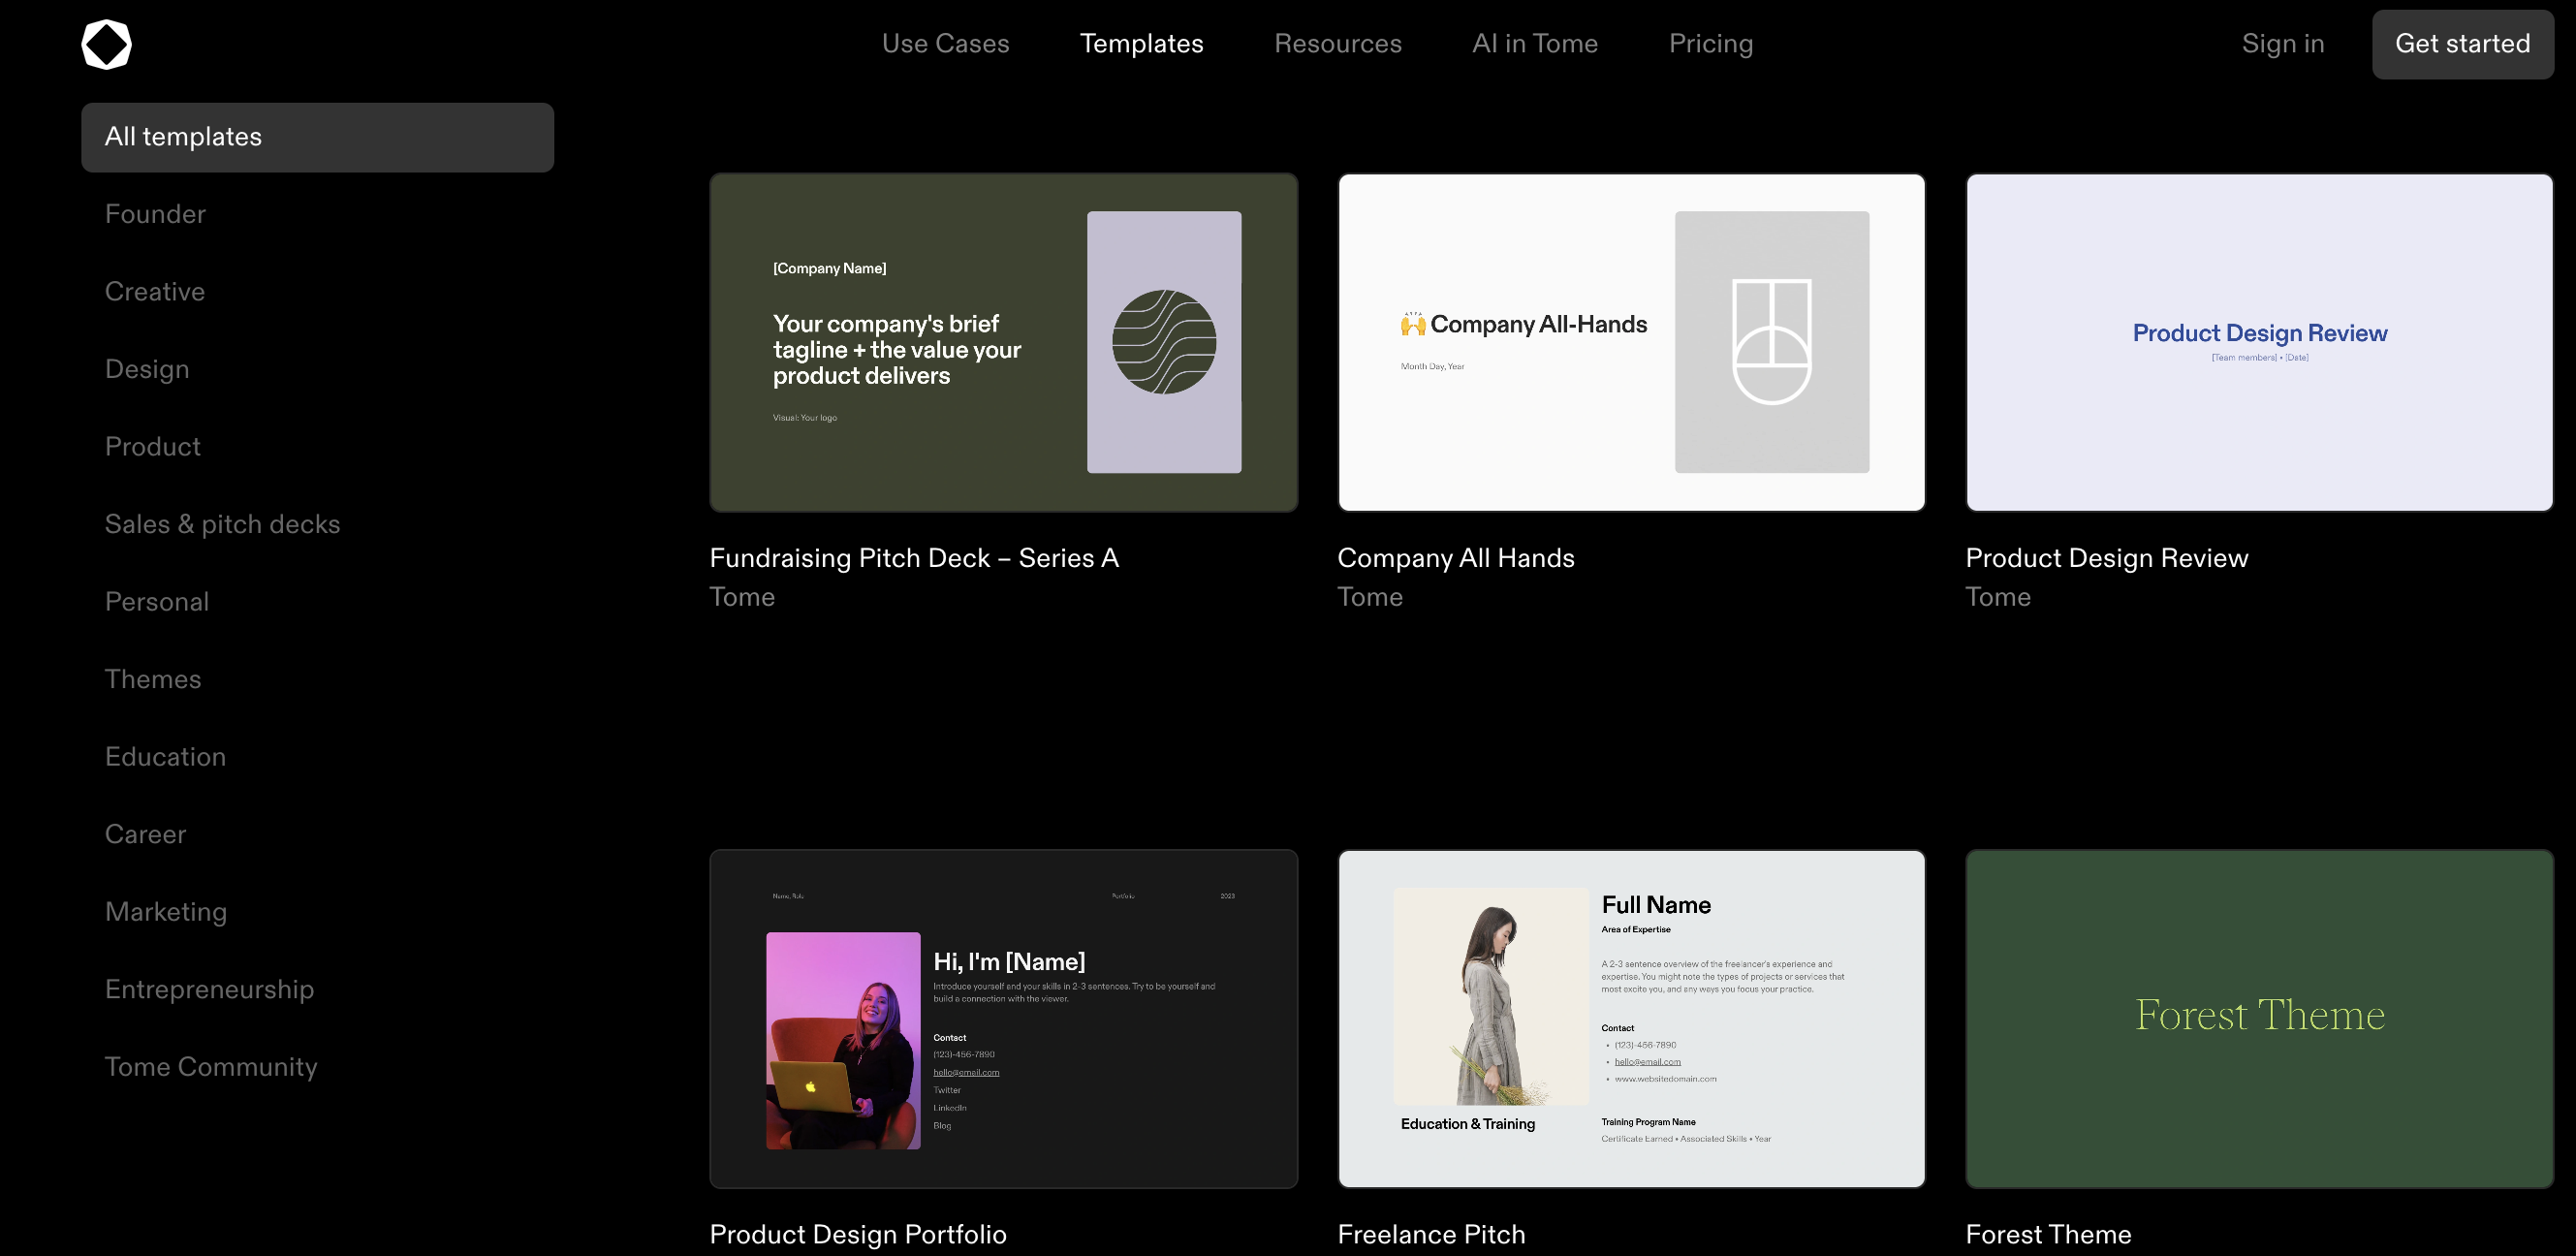Filter templates by Founder
The image size is (2576, 1256).
coord(155,214)
